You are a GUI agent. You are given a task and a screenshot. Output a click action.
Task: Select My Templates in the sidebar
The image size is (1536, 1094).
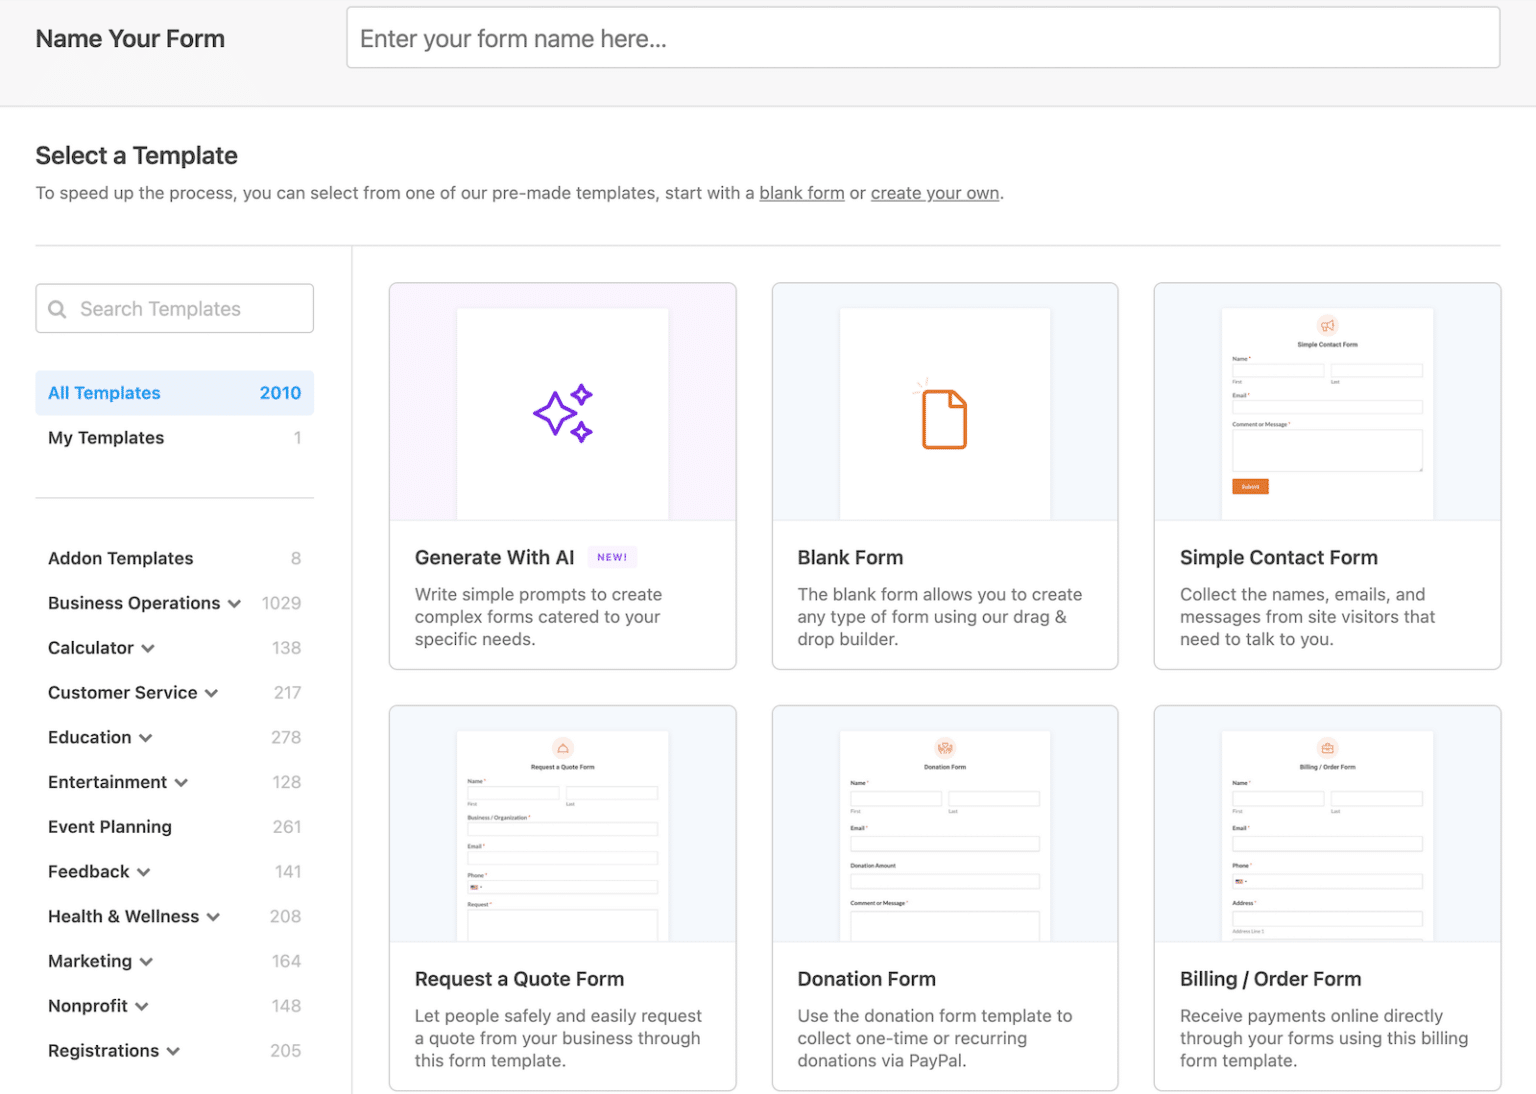click(x=106, y=437)
